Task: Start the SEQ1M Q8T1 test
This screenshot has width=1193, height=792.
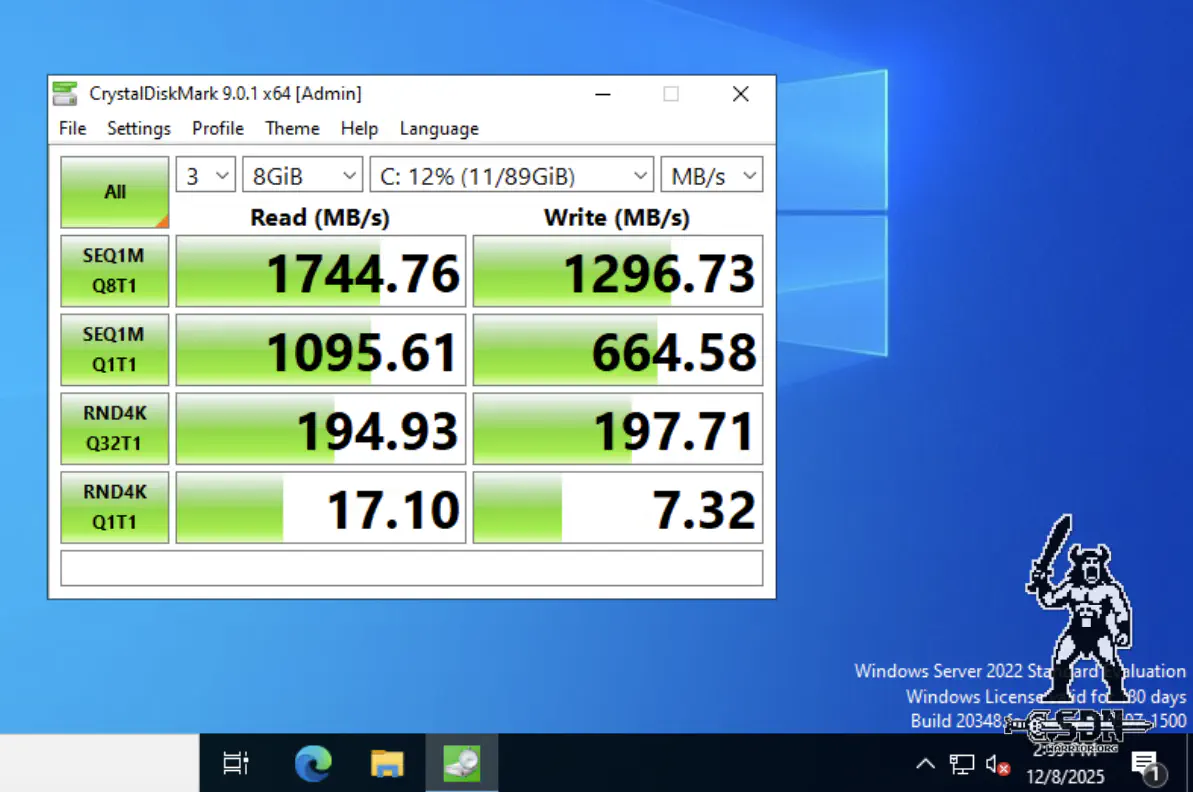Action: pos(115,271)
